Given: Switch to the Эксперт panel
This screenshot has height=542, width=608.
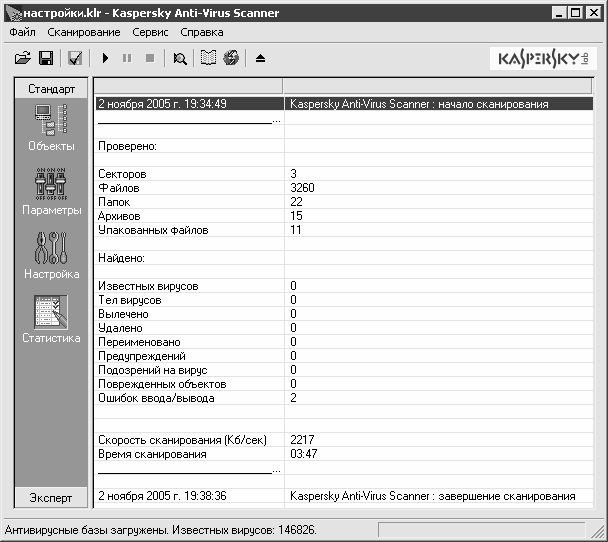Looking at the screenshot, I should point(51,496).
